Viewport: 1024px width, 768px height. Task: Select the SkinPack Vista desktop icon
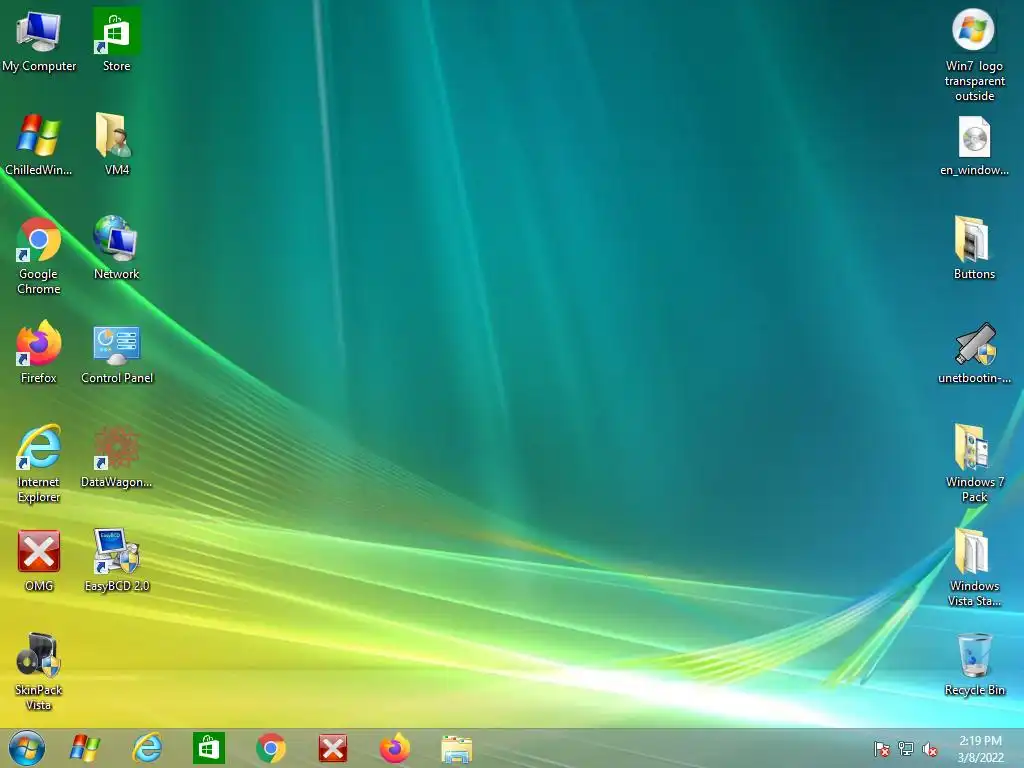(39, 672)
